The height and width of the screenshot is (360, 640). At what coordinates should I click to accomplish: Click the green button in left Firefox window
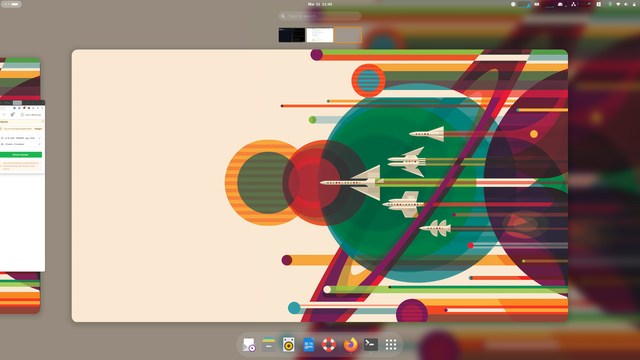(21, 155)
